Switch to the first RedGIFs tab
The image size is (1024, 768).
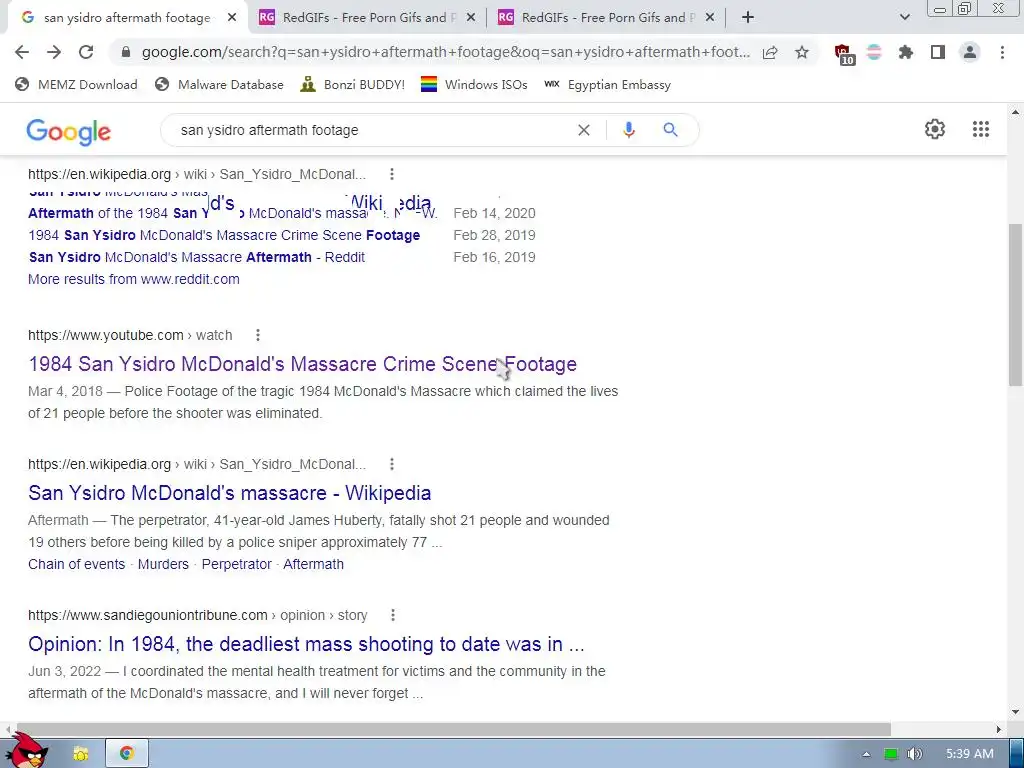click(x=364, y=18)
